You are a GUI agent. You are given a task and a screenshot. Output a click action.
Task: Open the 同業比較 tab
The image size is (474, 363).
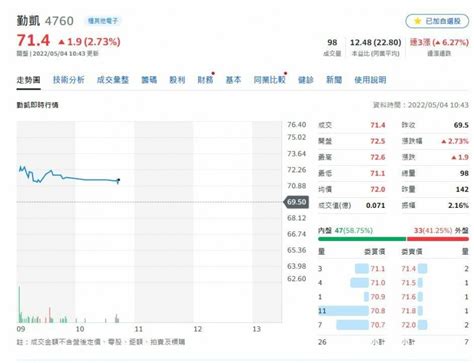tap(269, 80)
